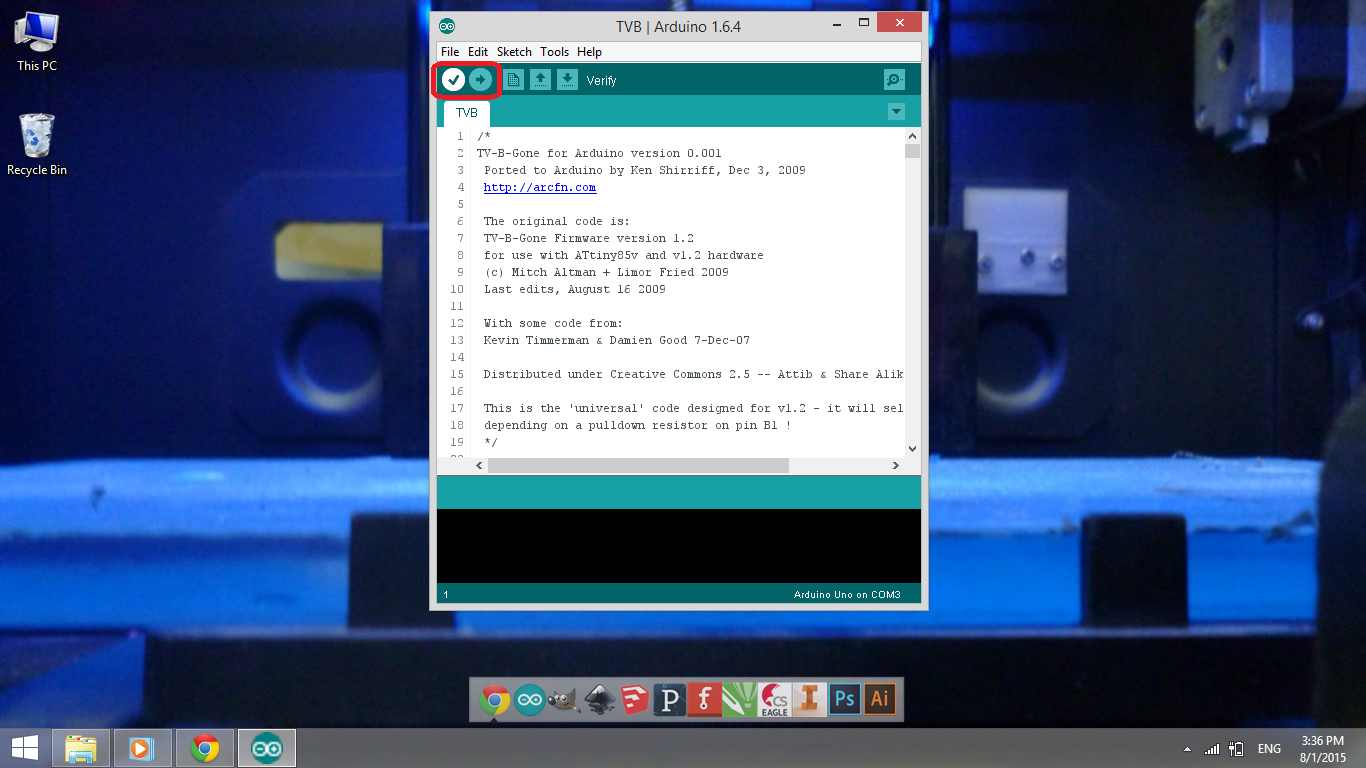The image size is (1366, 768).
Task: Open Chrome on the taskbar
Action: 205,748
